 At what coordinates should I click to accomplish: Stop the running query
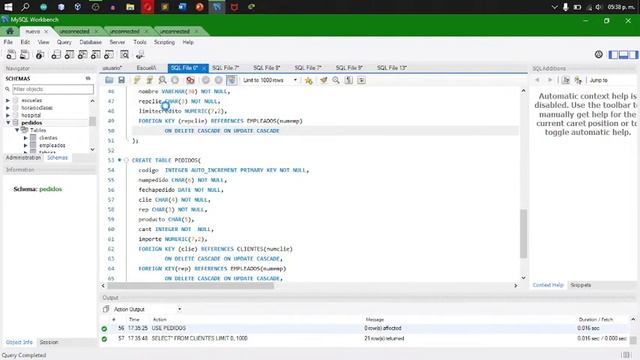(175, 80)
